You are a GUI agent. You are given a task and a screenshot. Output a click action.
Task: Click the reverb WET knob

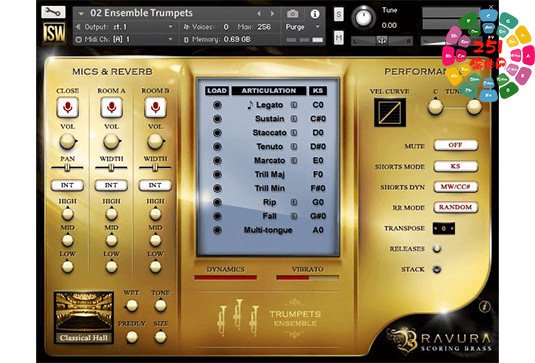131,306
